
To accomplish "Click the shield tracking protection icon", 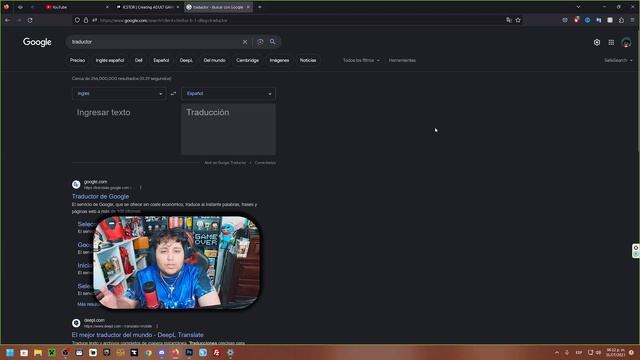I will point(77,20).
